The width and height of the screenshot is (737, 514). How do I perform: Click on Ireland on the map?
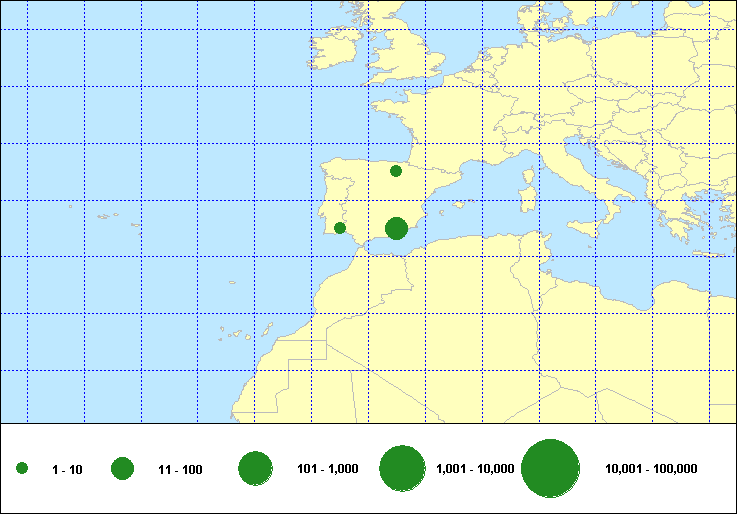[333, 53]
